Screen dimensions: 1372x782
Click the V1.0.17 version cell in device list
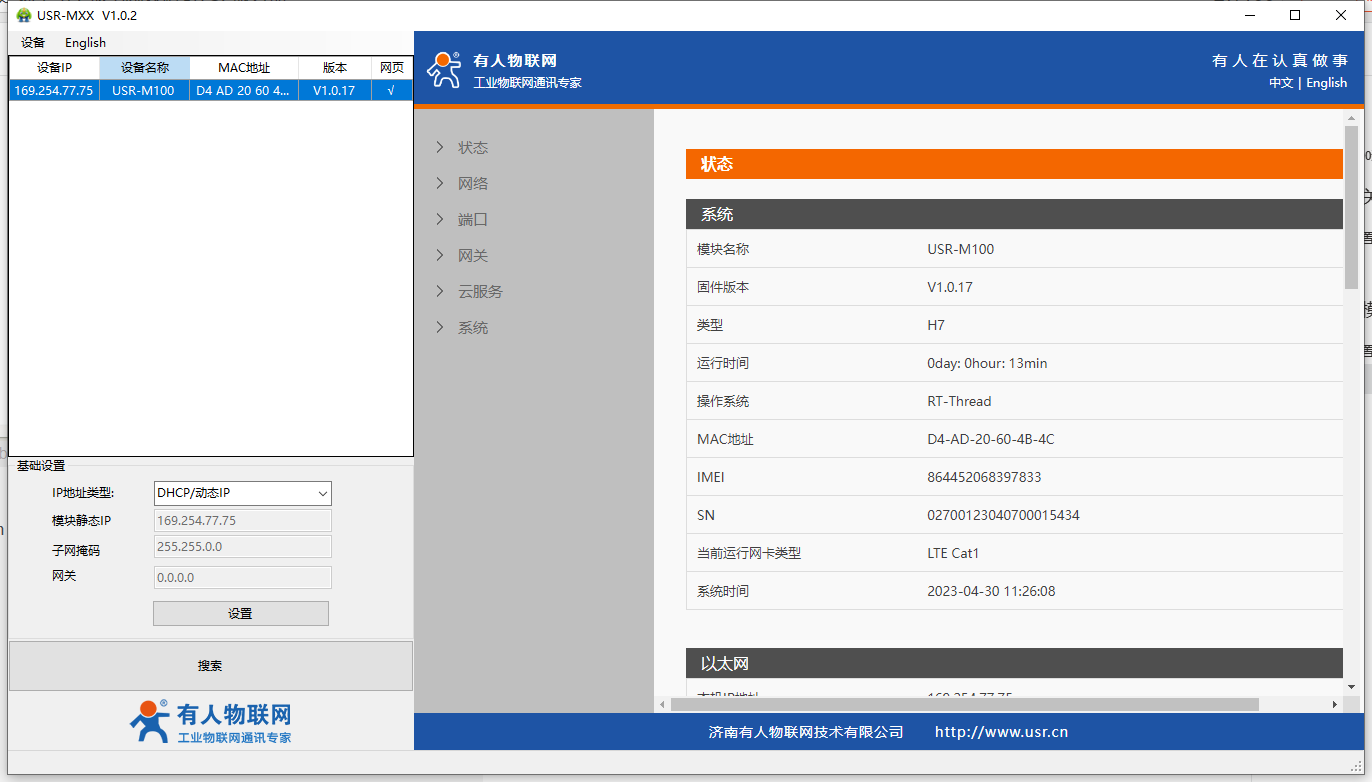point(334,90)
